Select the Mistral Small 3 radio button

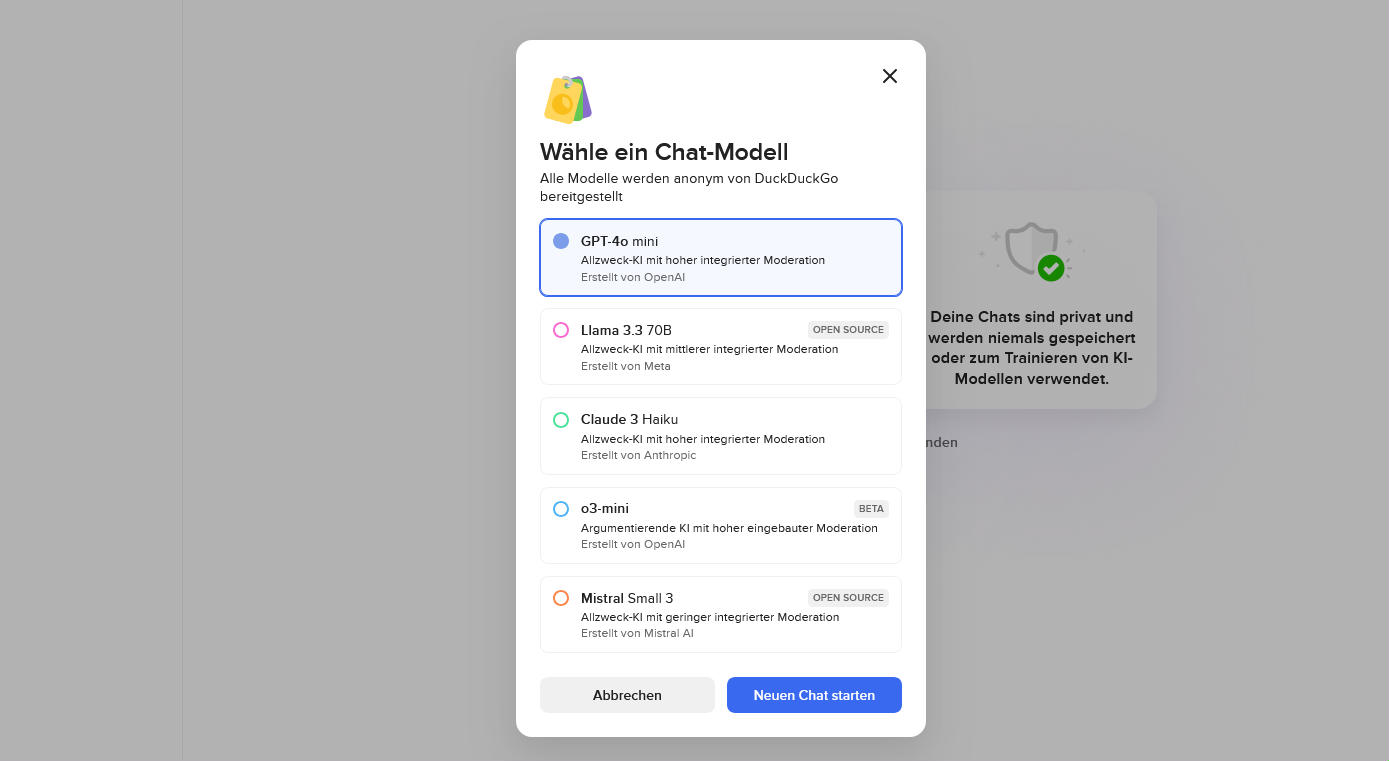pos(561,598)
